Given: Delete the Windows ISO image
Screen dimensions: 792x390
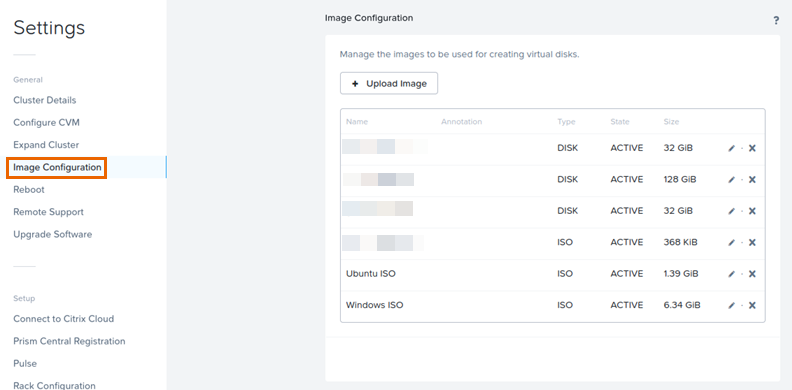Looking at the screenshot, I should [x=752, y=305].
